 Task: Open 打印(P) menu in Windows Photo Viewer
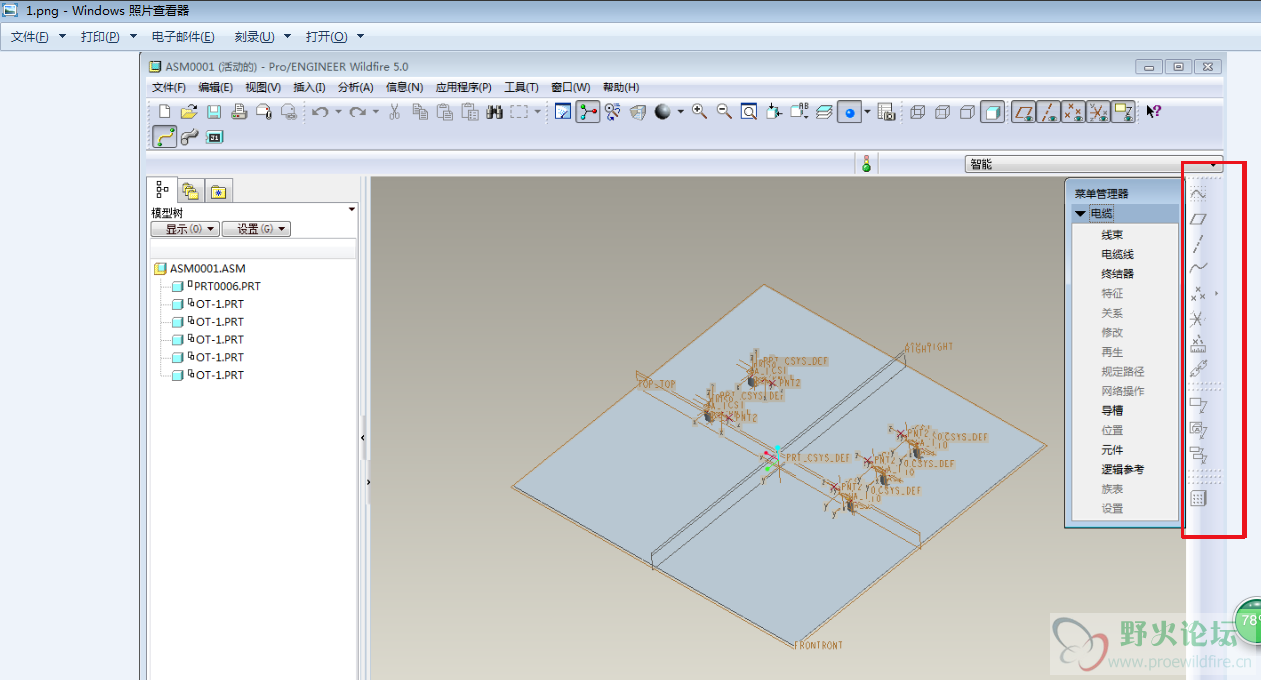(x=100, y=37)
